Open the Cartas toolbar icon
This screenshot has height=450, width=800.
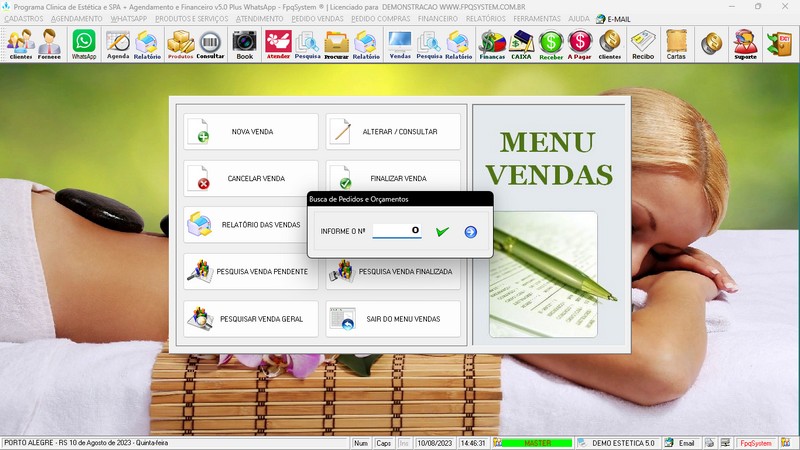[x=676, y=44]
